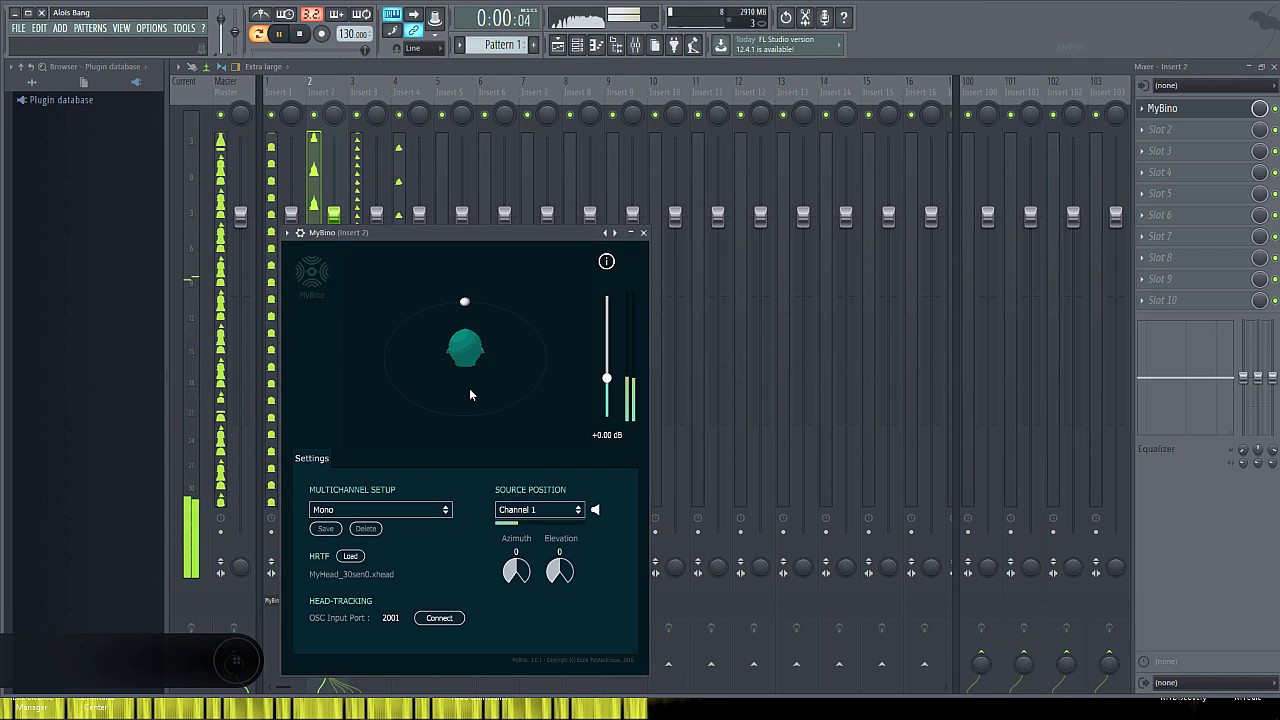This screenshot has height=720, width=1280.
Task: Click the Settings tab label
Action: (x=311, y=458)
